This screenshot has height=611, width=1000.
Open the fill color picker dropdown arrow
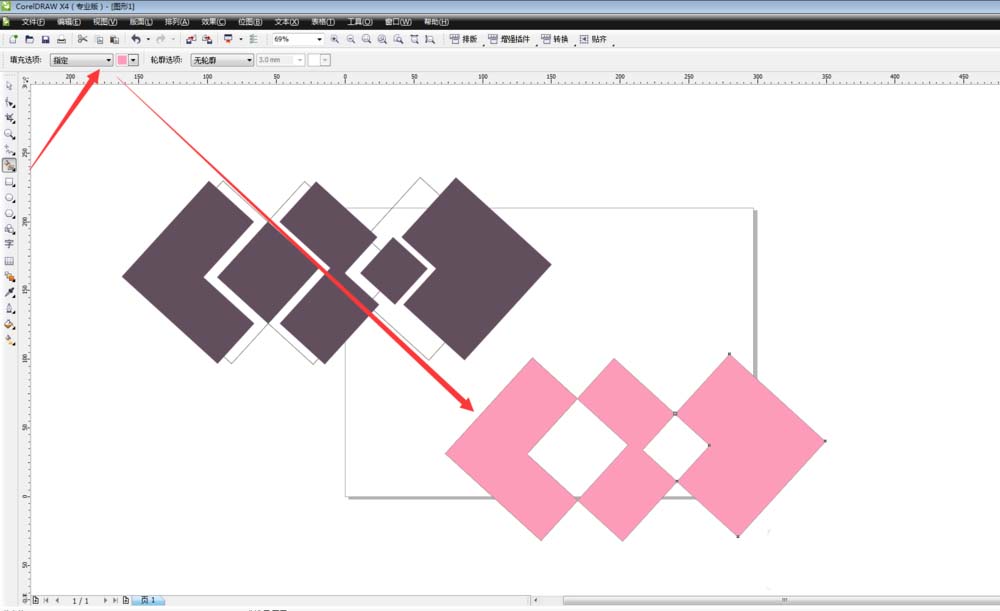point(133,60)
